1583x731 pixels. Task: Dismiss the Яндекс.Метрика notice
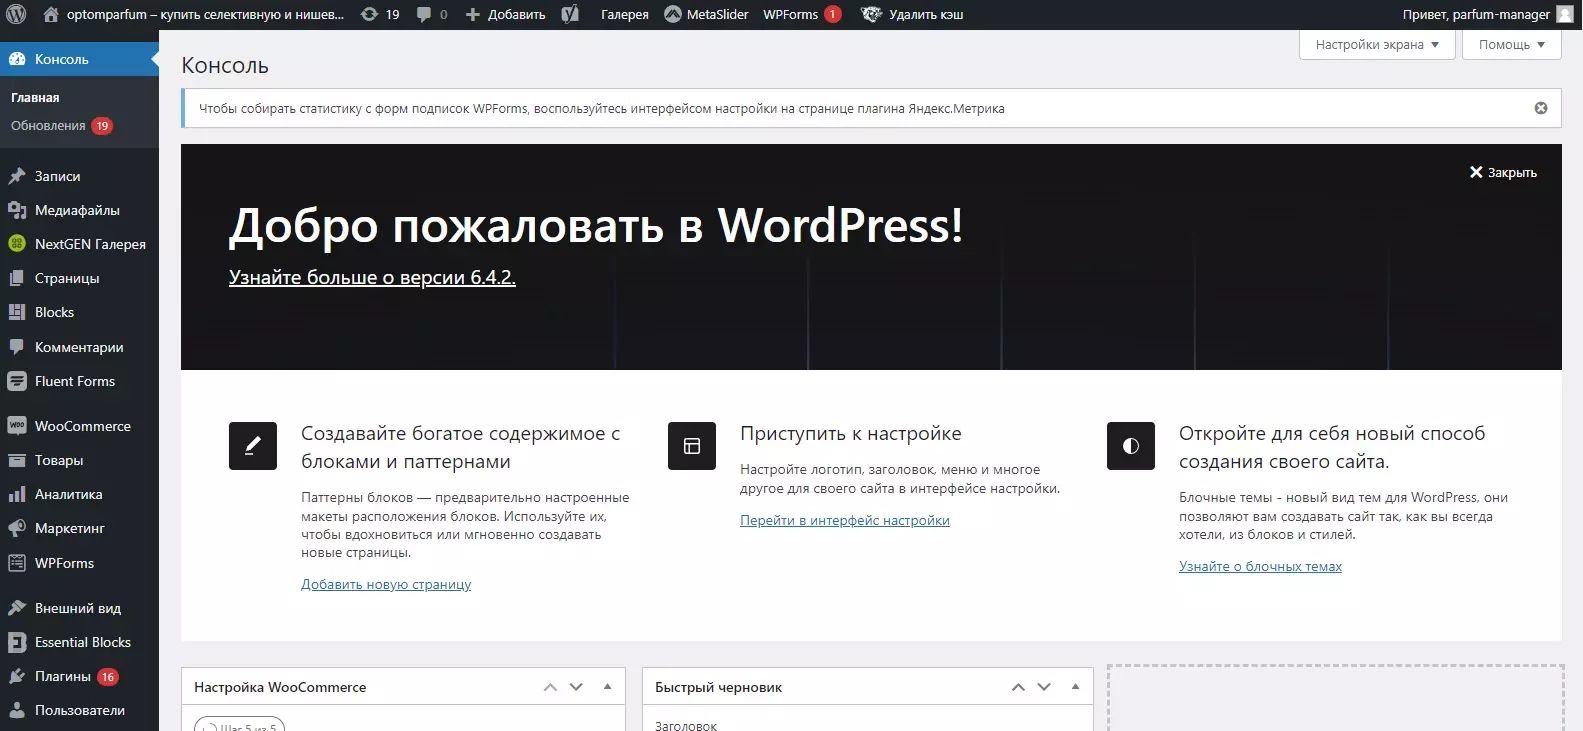point(1541,108)
